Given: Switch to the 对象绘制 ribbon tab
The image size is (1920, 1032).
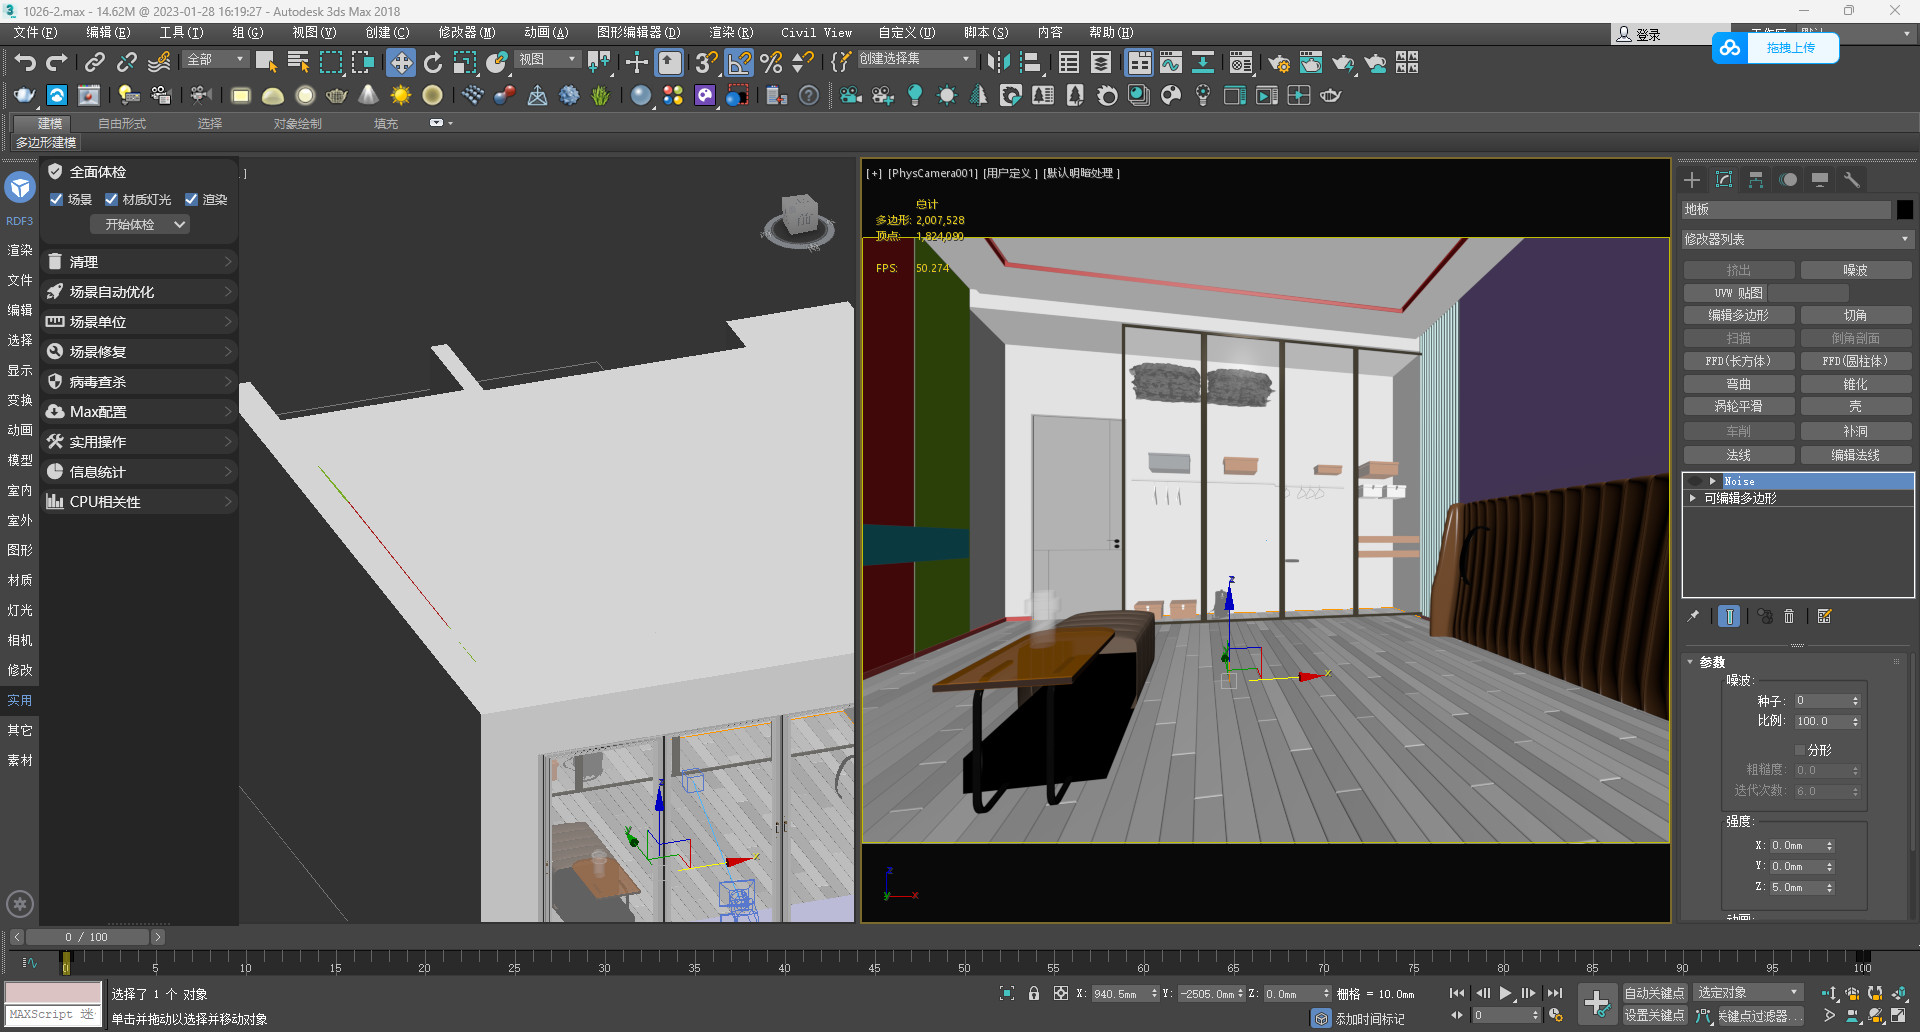Looking at the screenshot, I should [298, 123].
